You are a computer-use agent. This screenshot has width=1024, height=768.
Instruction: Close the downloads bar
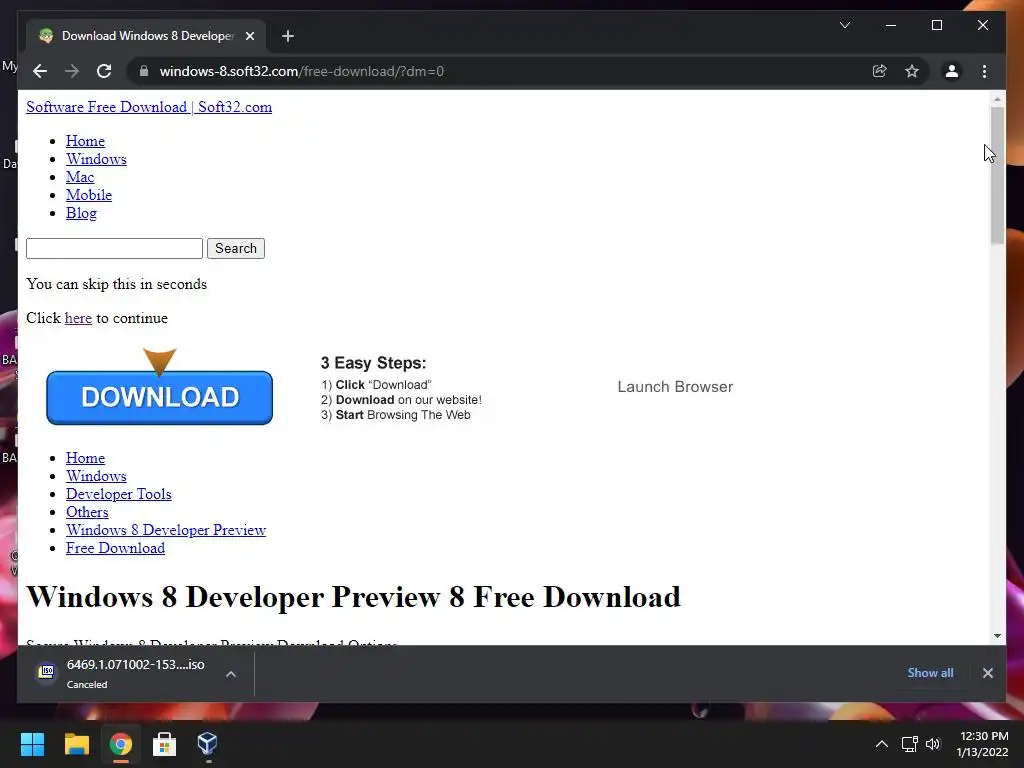click(x=987, y=673)
